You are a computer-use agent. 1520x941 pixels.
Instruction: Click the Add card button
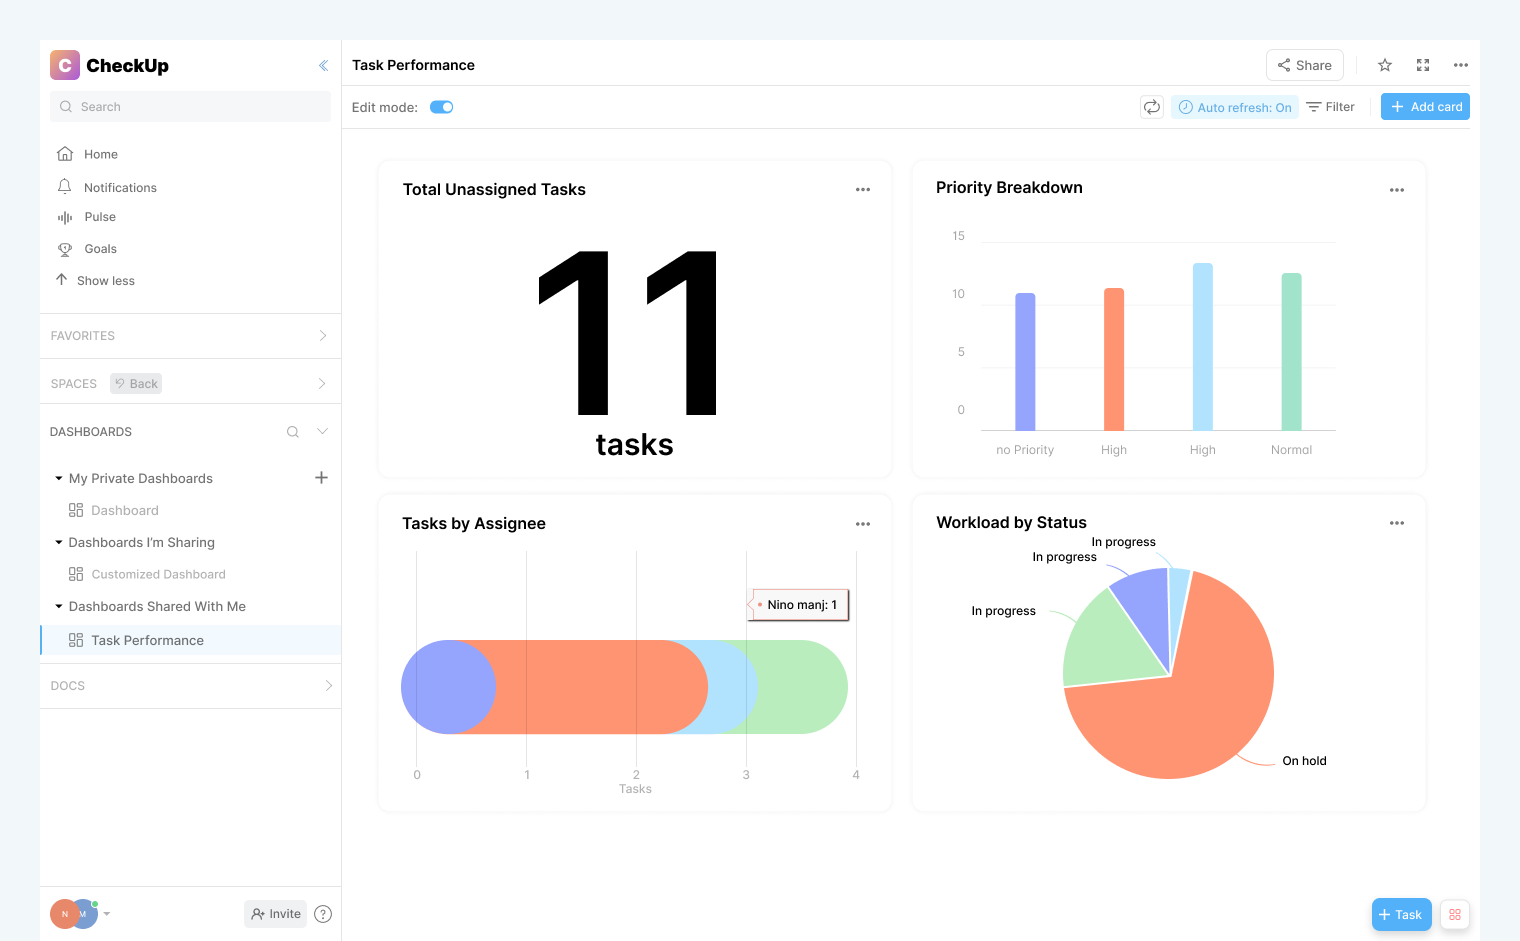click(1425, 106)
